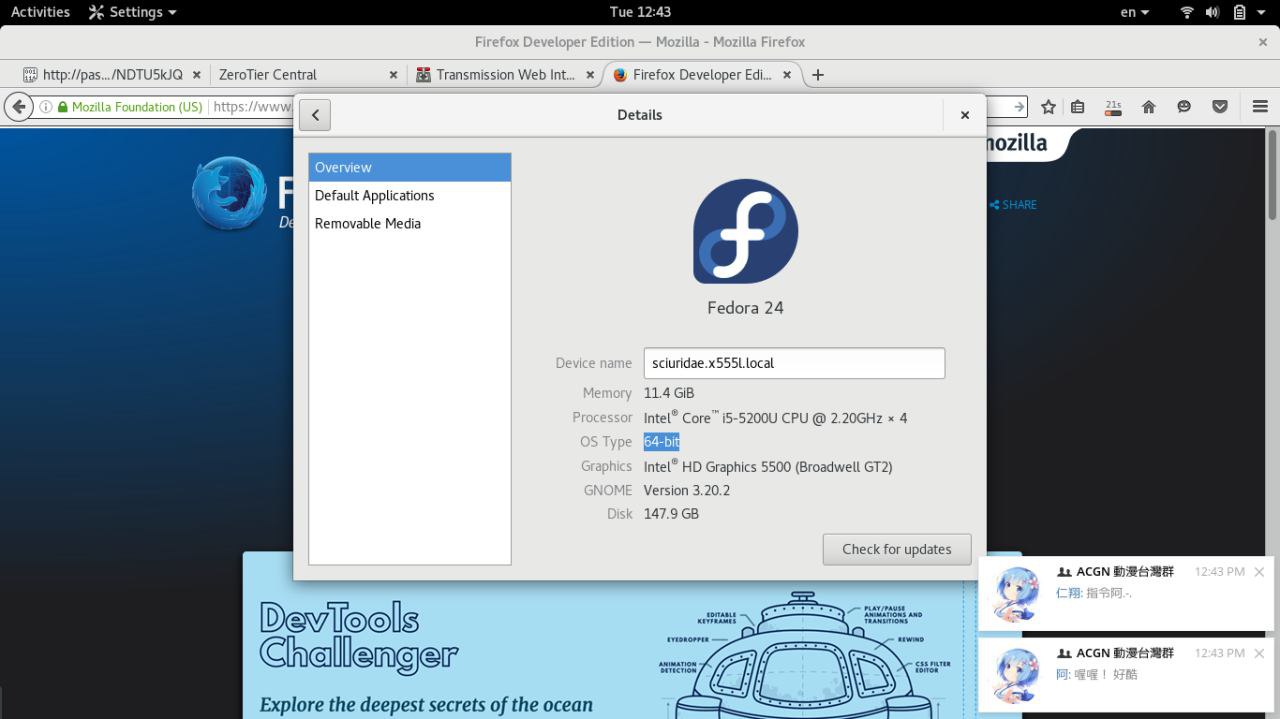Open the Firefox hamburger menu
The image size is (1280, 719).
1259,107
